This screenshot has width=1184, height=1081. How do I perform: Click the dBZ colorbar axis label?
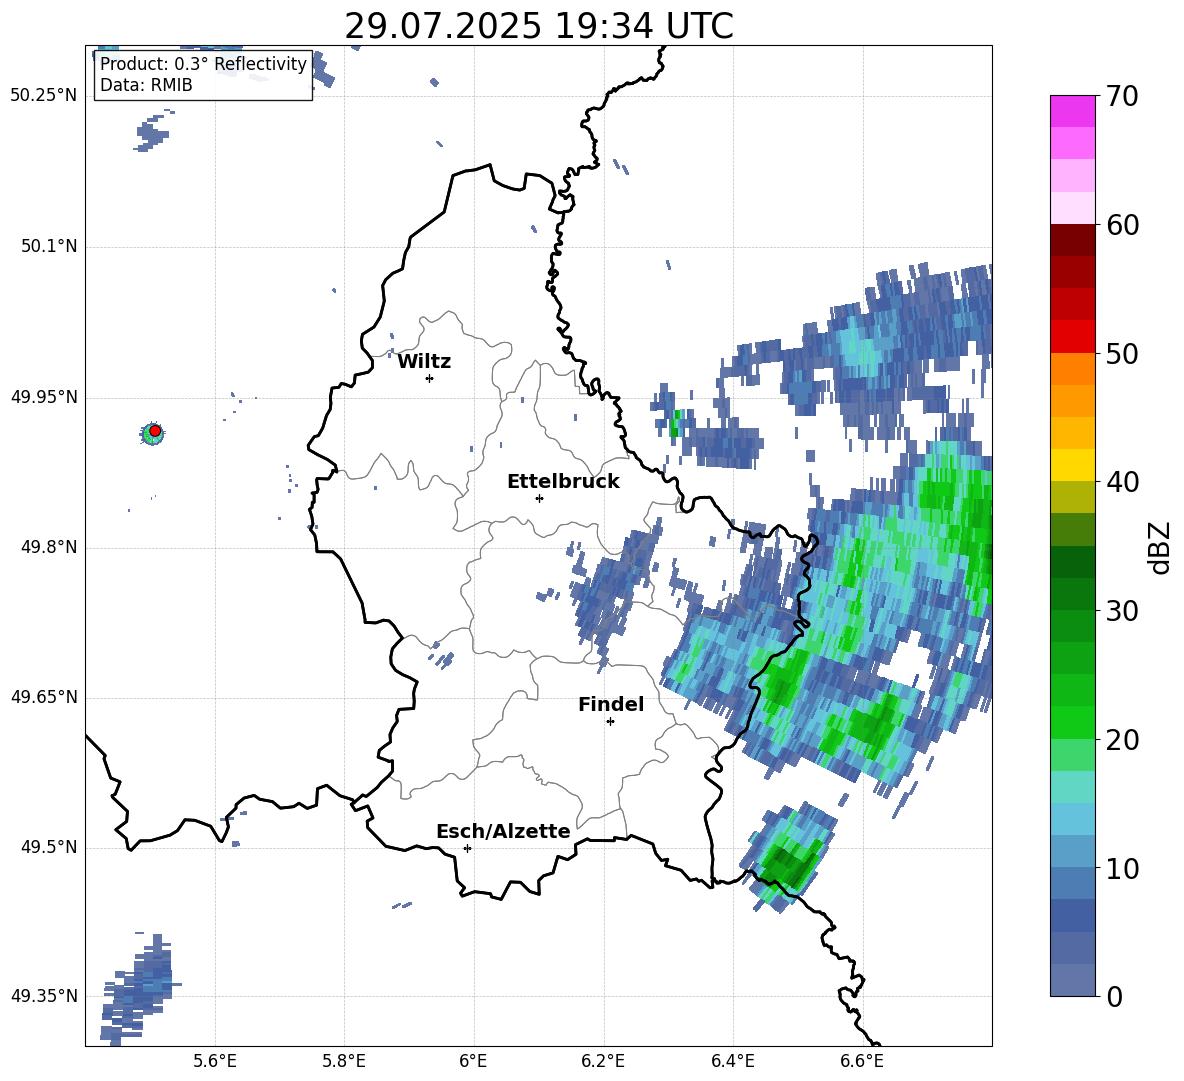pyautogui.click(x=1160, y=547)
